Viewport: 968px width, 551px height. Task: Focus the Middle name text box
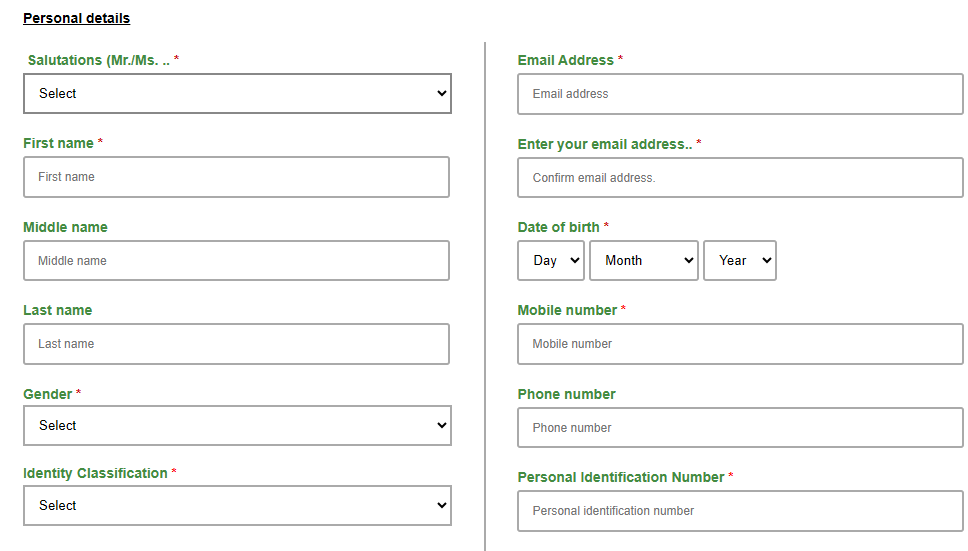[x=236, y=260]
